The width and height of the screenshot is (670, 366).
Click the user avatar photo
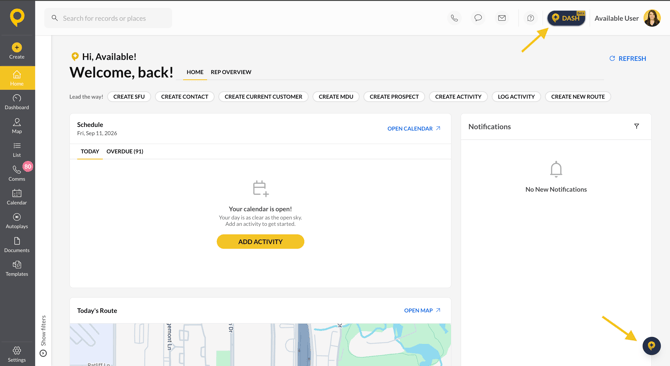point(652,18)
